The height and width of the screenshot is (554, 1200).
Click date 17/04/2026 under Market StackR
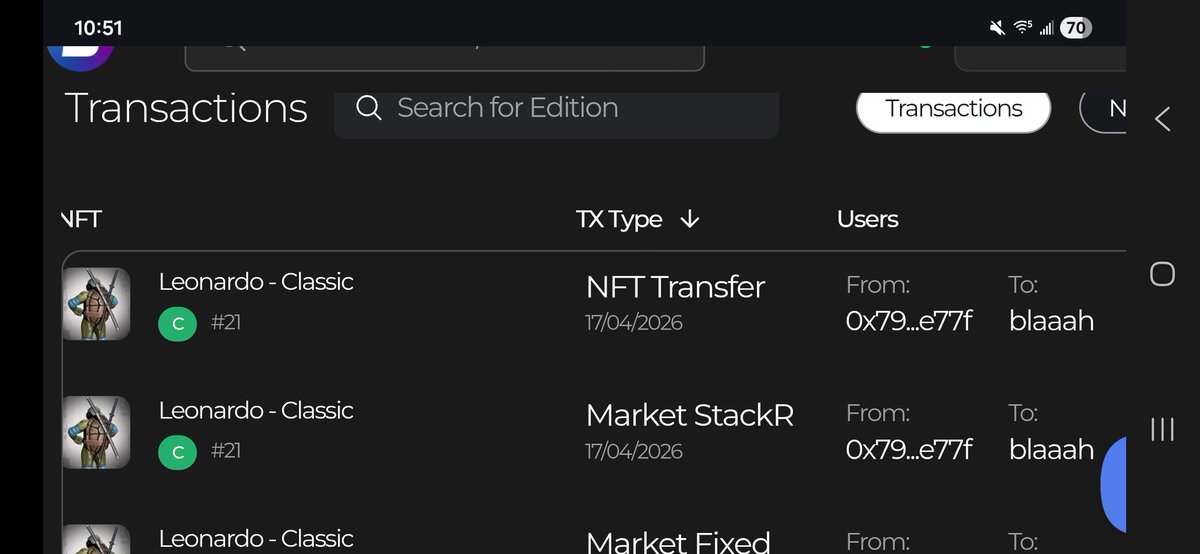pyautogui.click(x=634, y=451)
